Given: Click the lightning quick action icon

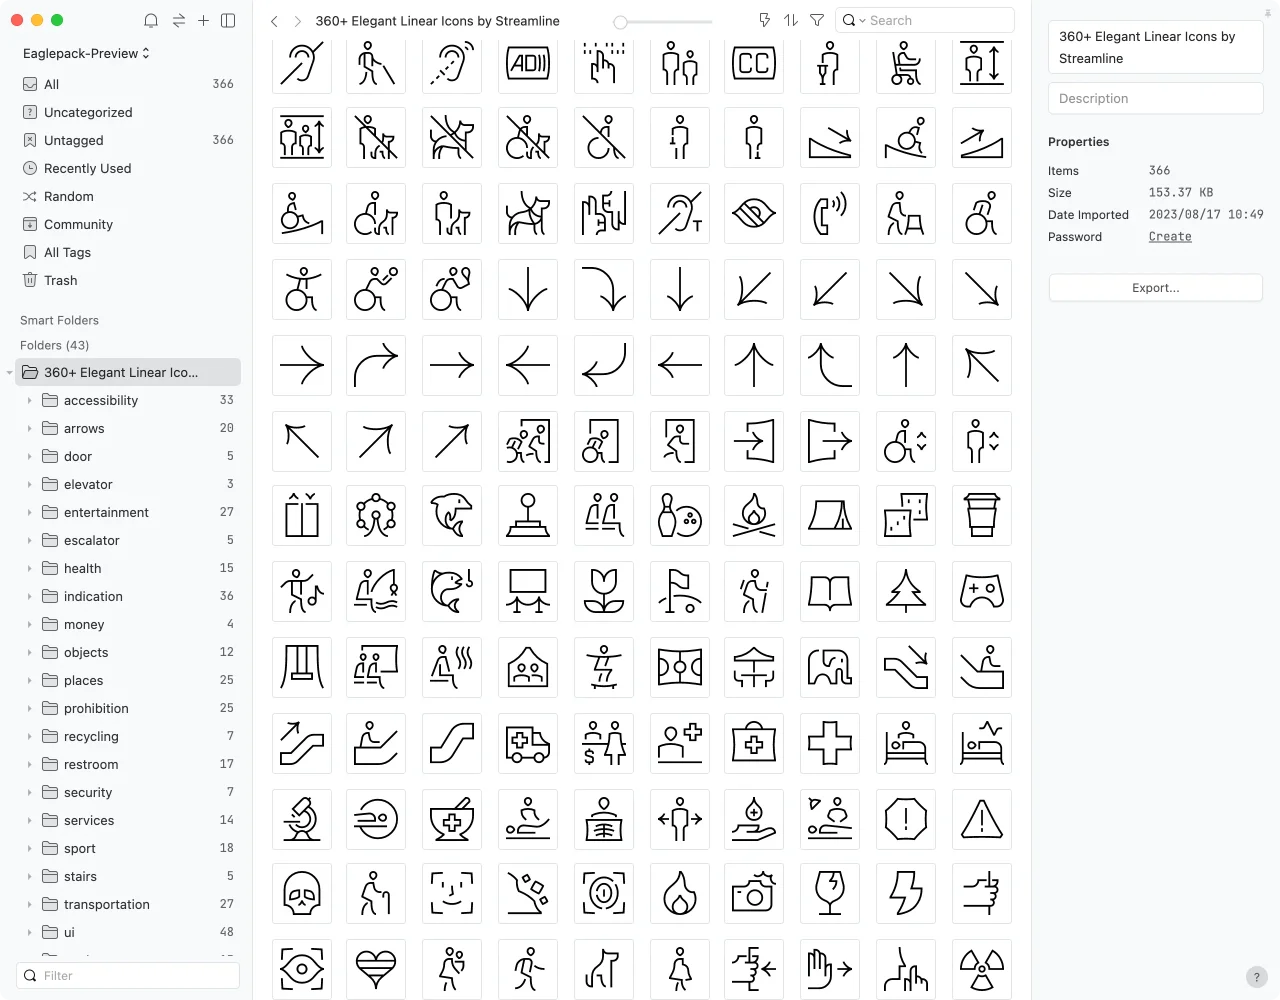Looking at the screenshot, I should pyautogui.click(x=765, y=20).
